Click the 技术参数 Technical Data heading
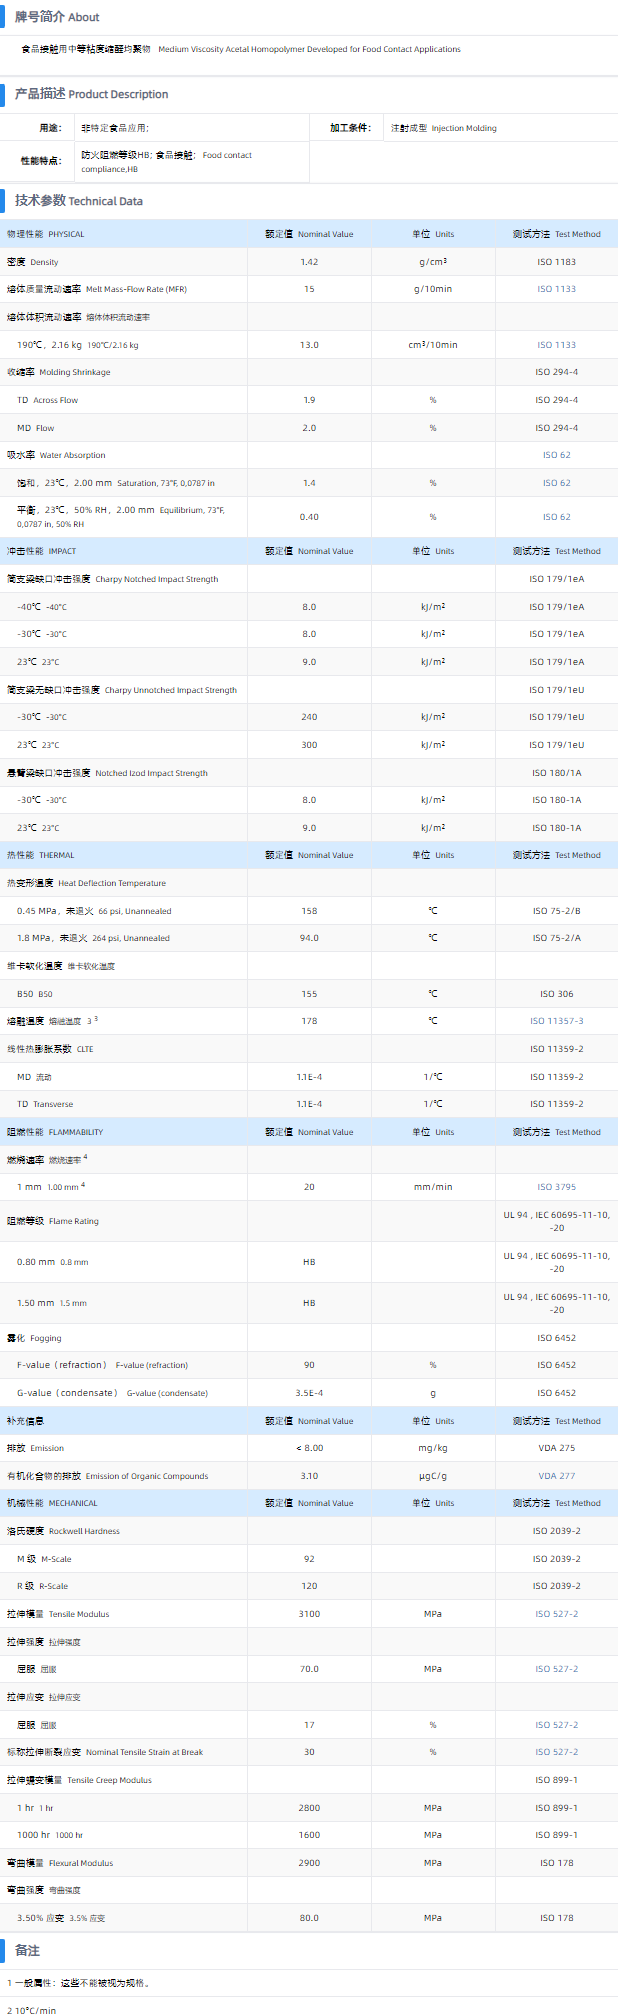 pyautogui.click(x=78, y=201)
